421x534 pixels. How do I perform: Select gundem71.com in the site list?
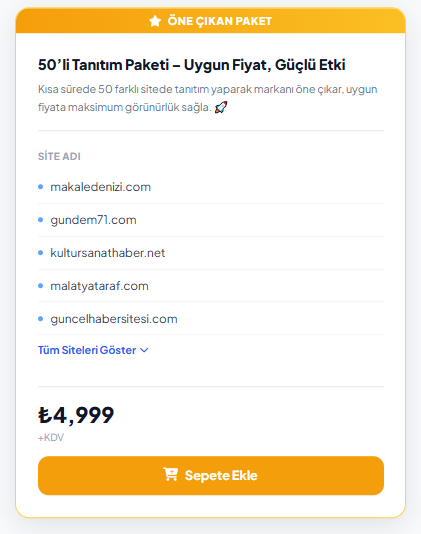click(93, 220)
